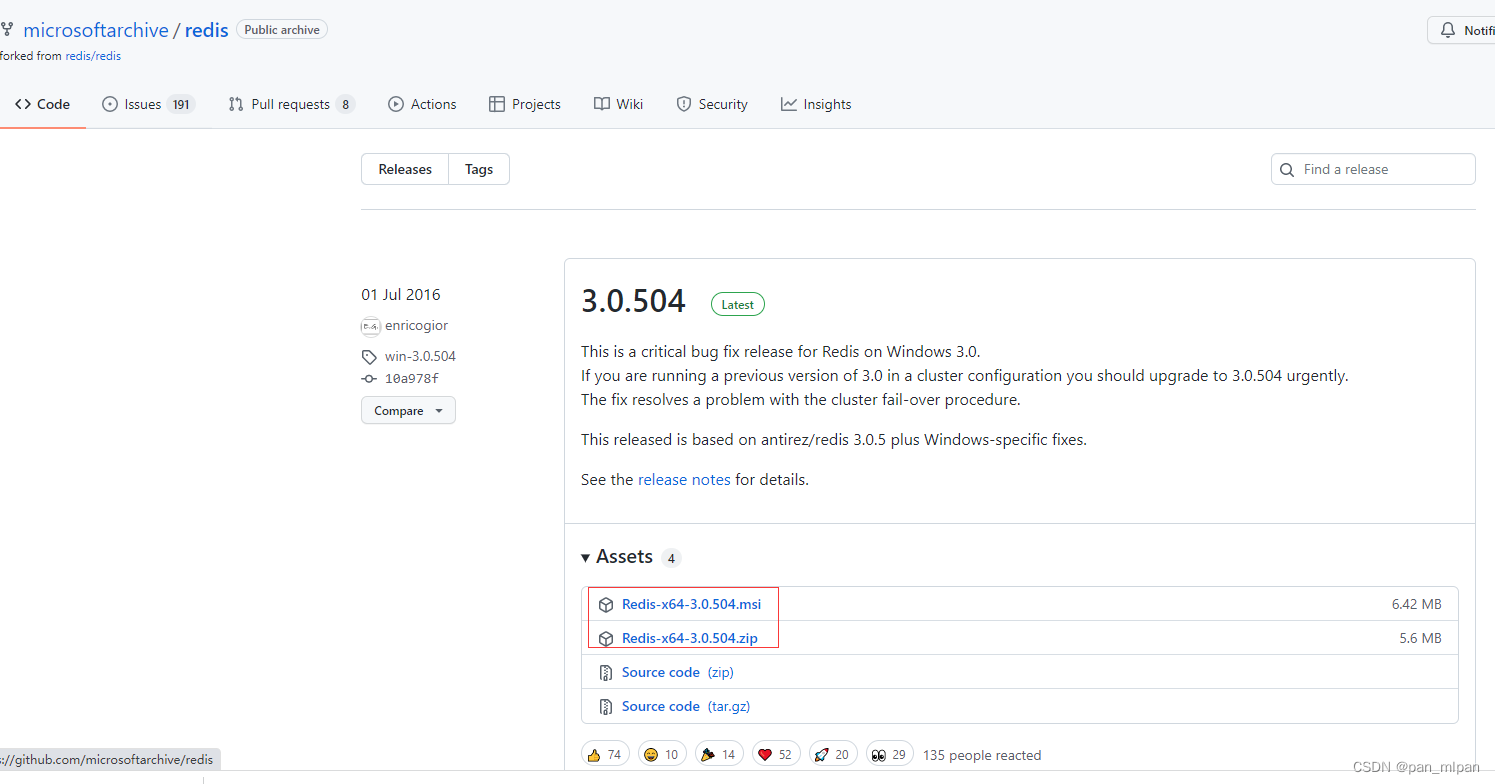Click the heart reaction emoji
This screenshot has width=1495, height=784.
tap(765, 755)
